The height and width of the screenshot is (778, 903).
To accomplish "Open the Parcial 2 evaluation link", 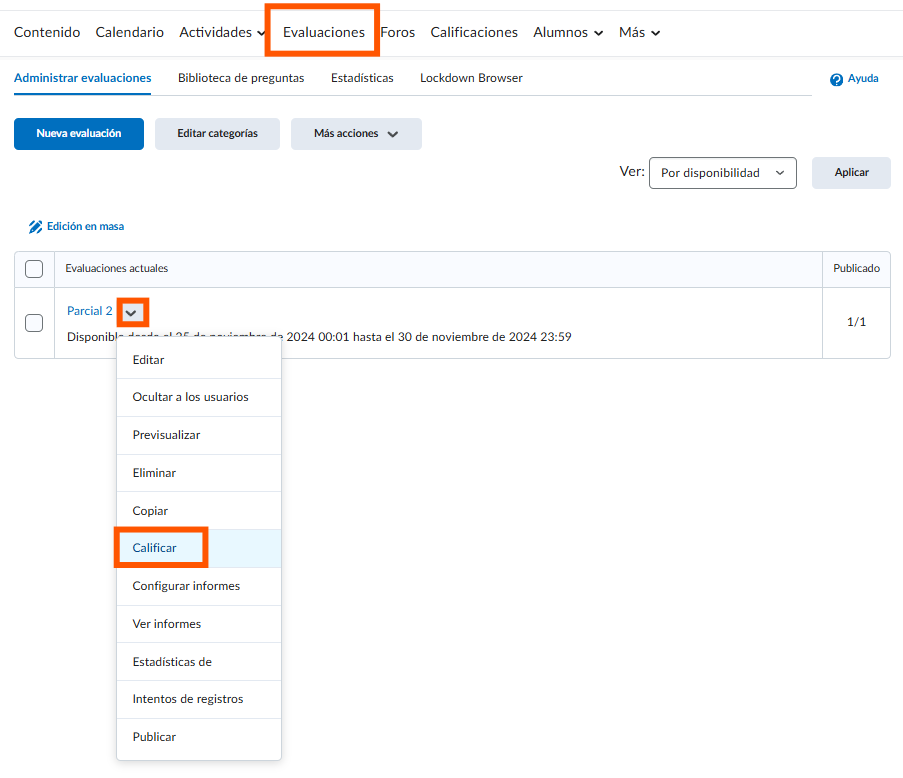I will 89,311.
